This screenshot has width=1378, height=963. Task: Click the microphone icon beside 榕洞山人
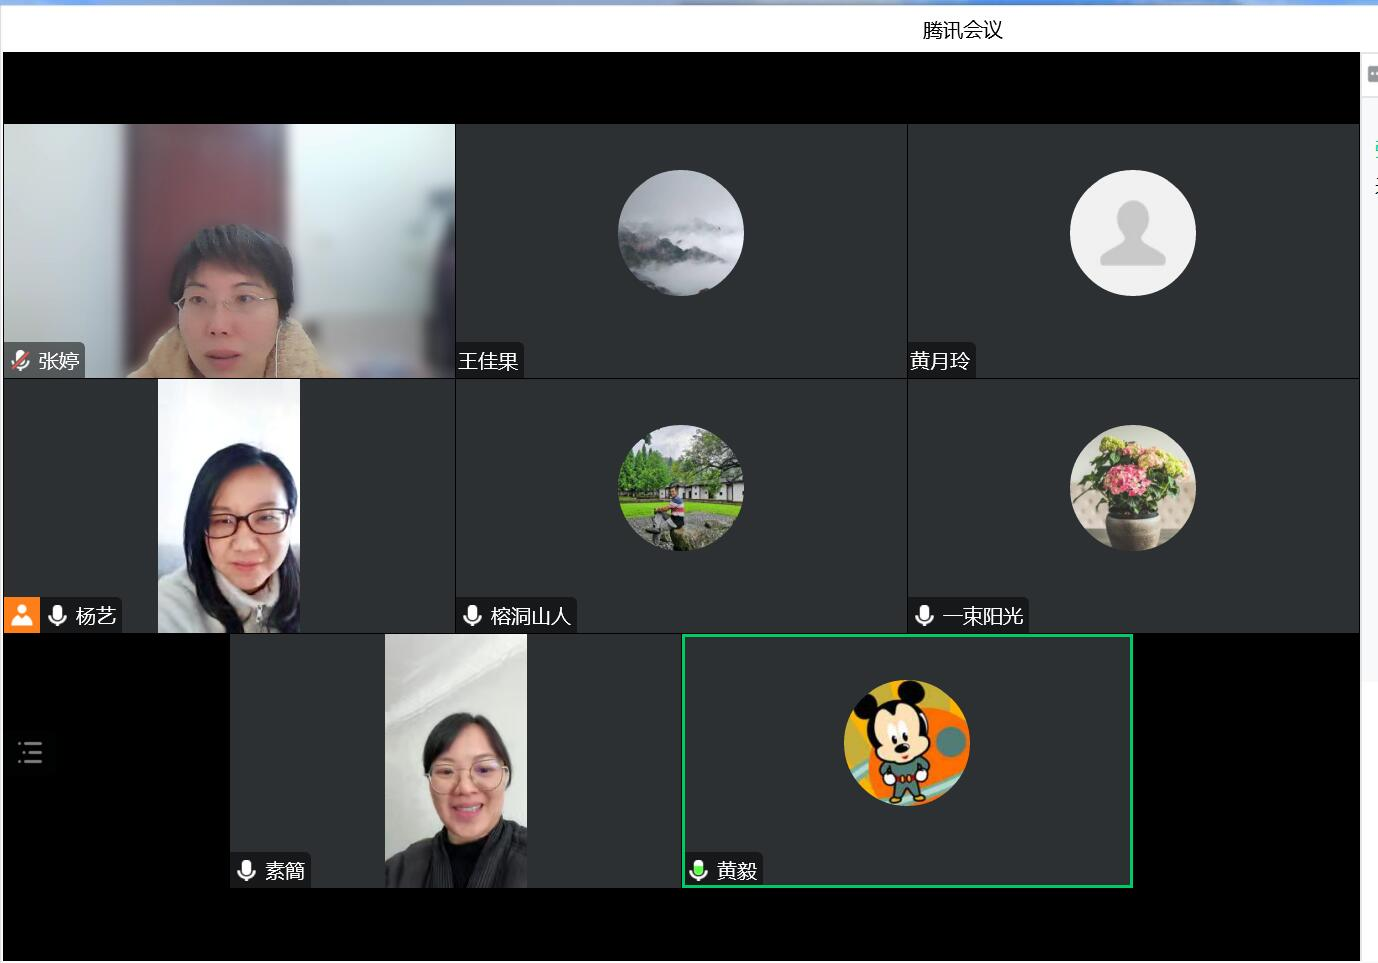pos(473,616)
